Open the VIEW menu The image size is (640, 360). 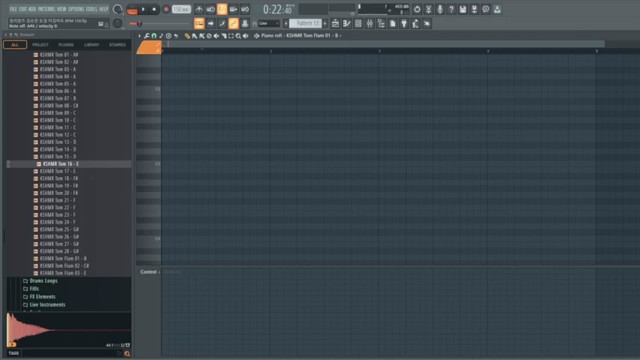62,9
